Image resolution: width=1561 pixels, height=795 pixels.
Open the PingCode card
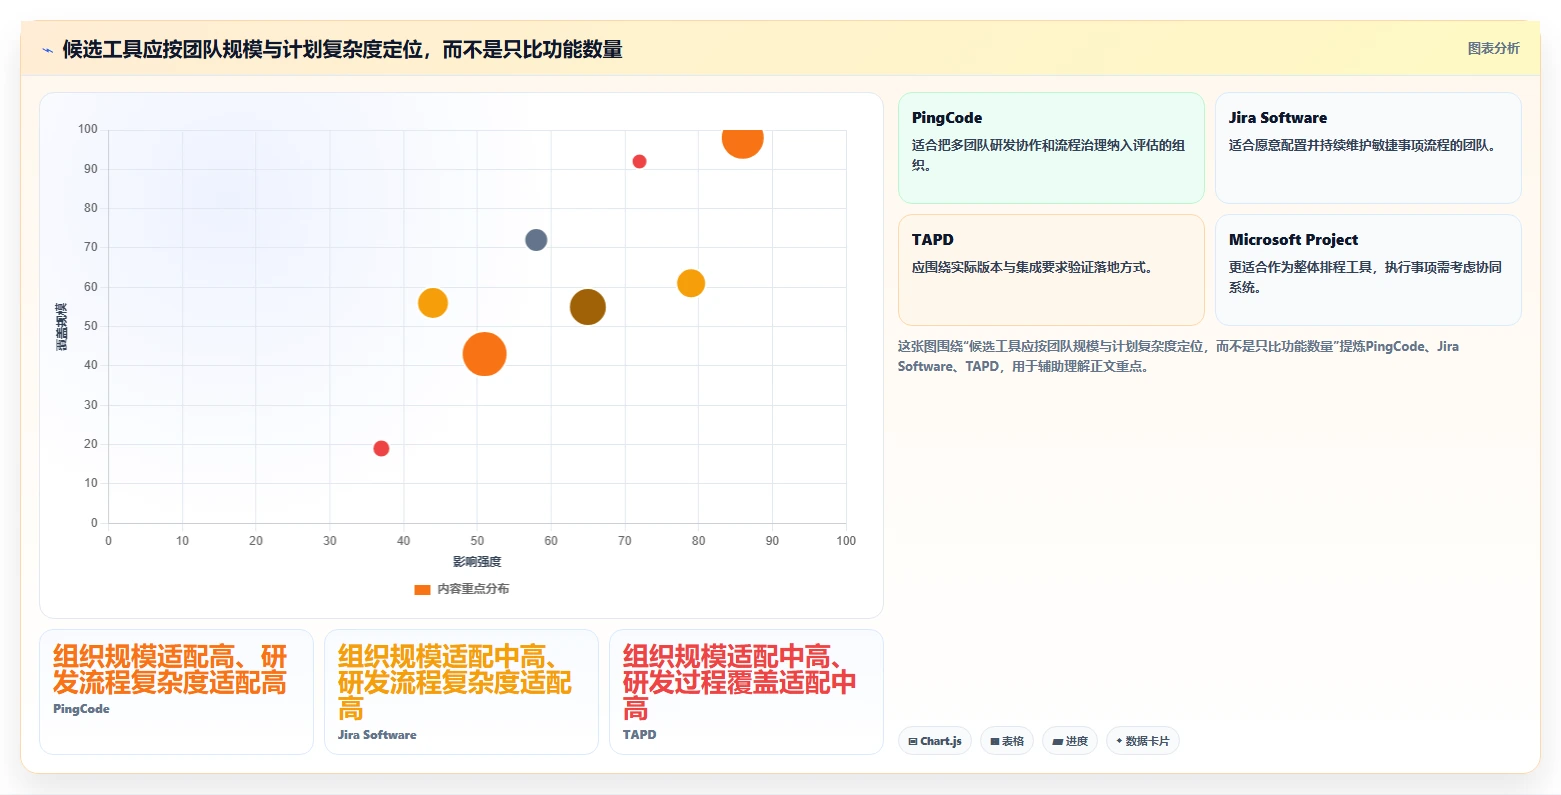(x=1051, y=148)
